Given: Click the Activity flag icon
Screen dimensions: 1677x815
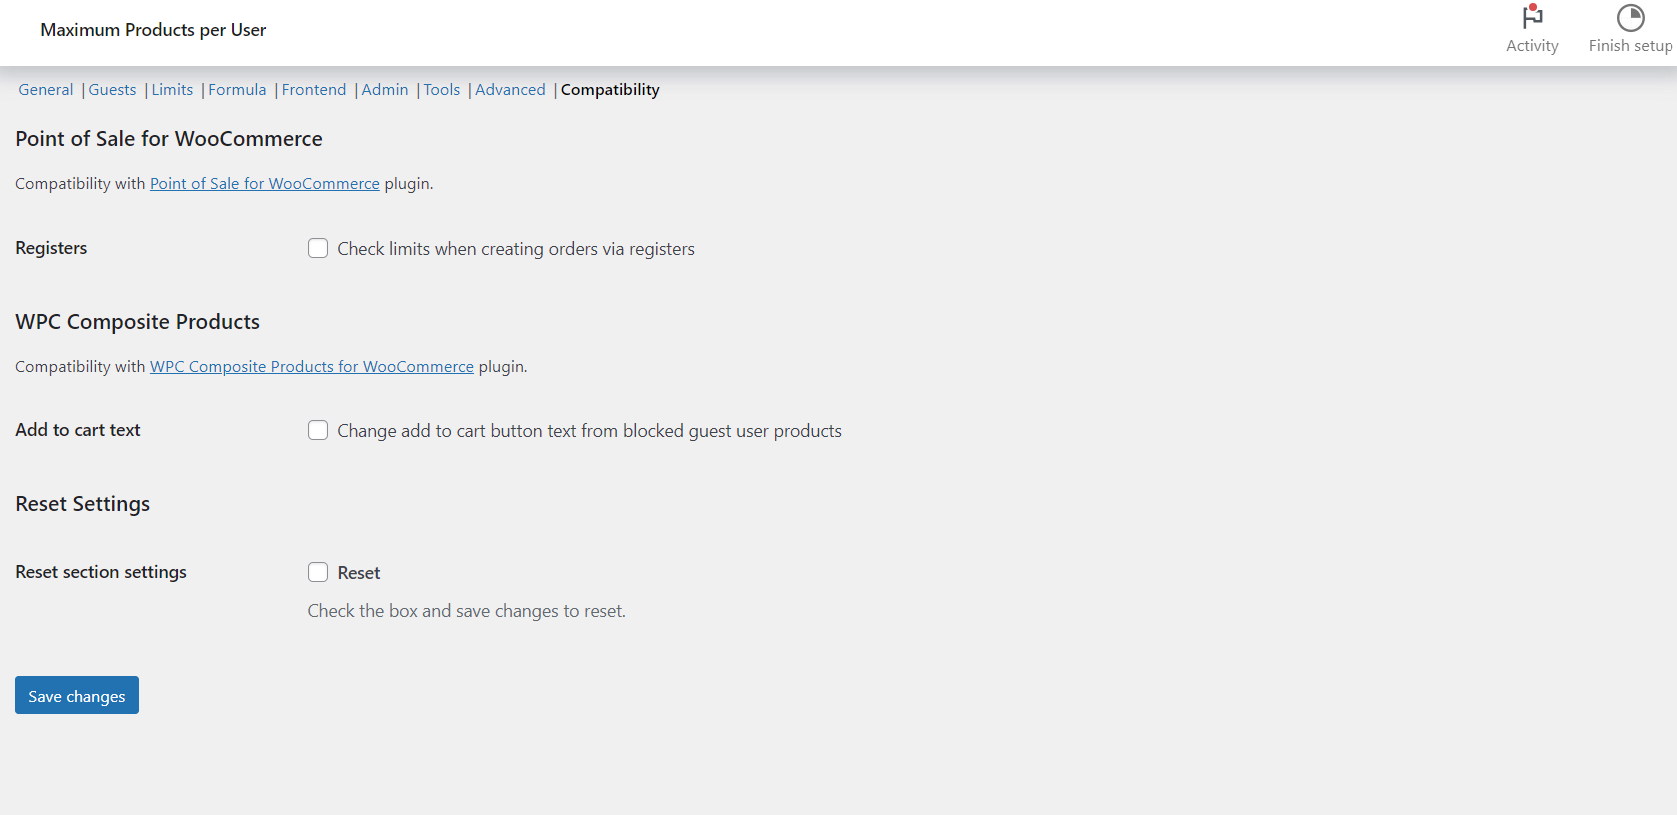Looking at the screenshot, I should (1532, 17).
